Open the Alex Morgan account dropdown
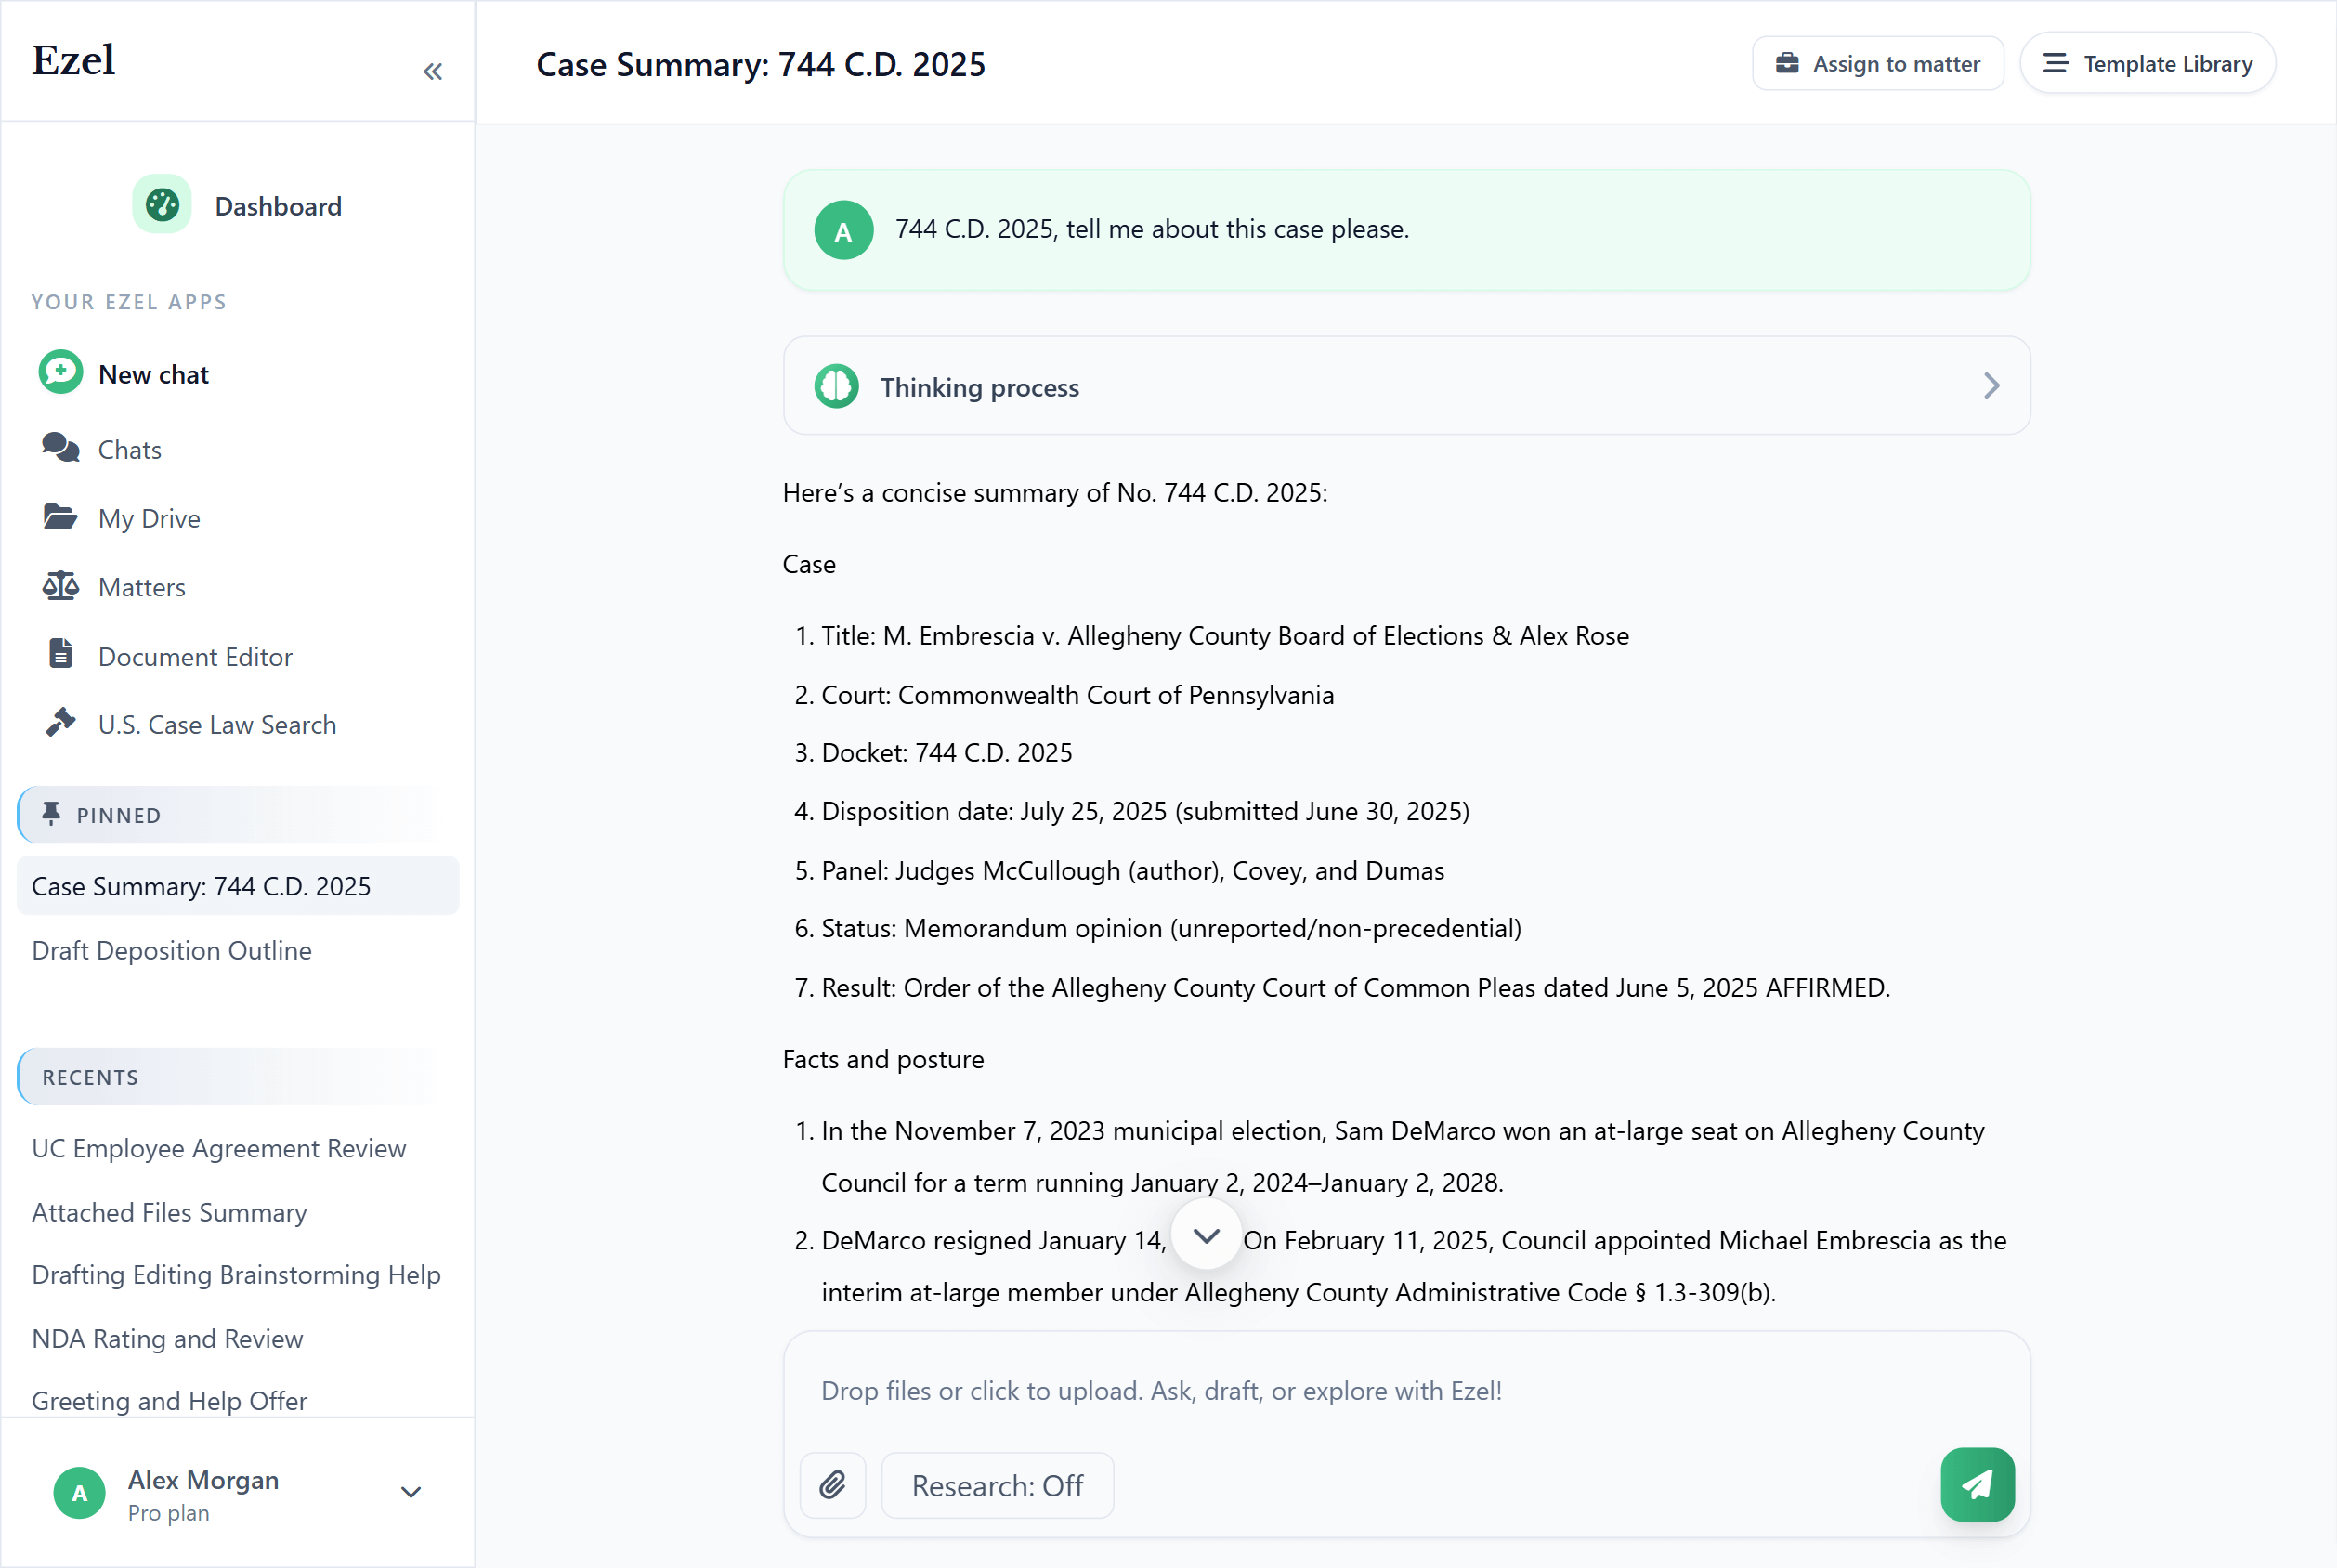2337x1568 pixels. [410, 1491]
